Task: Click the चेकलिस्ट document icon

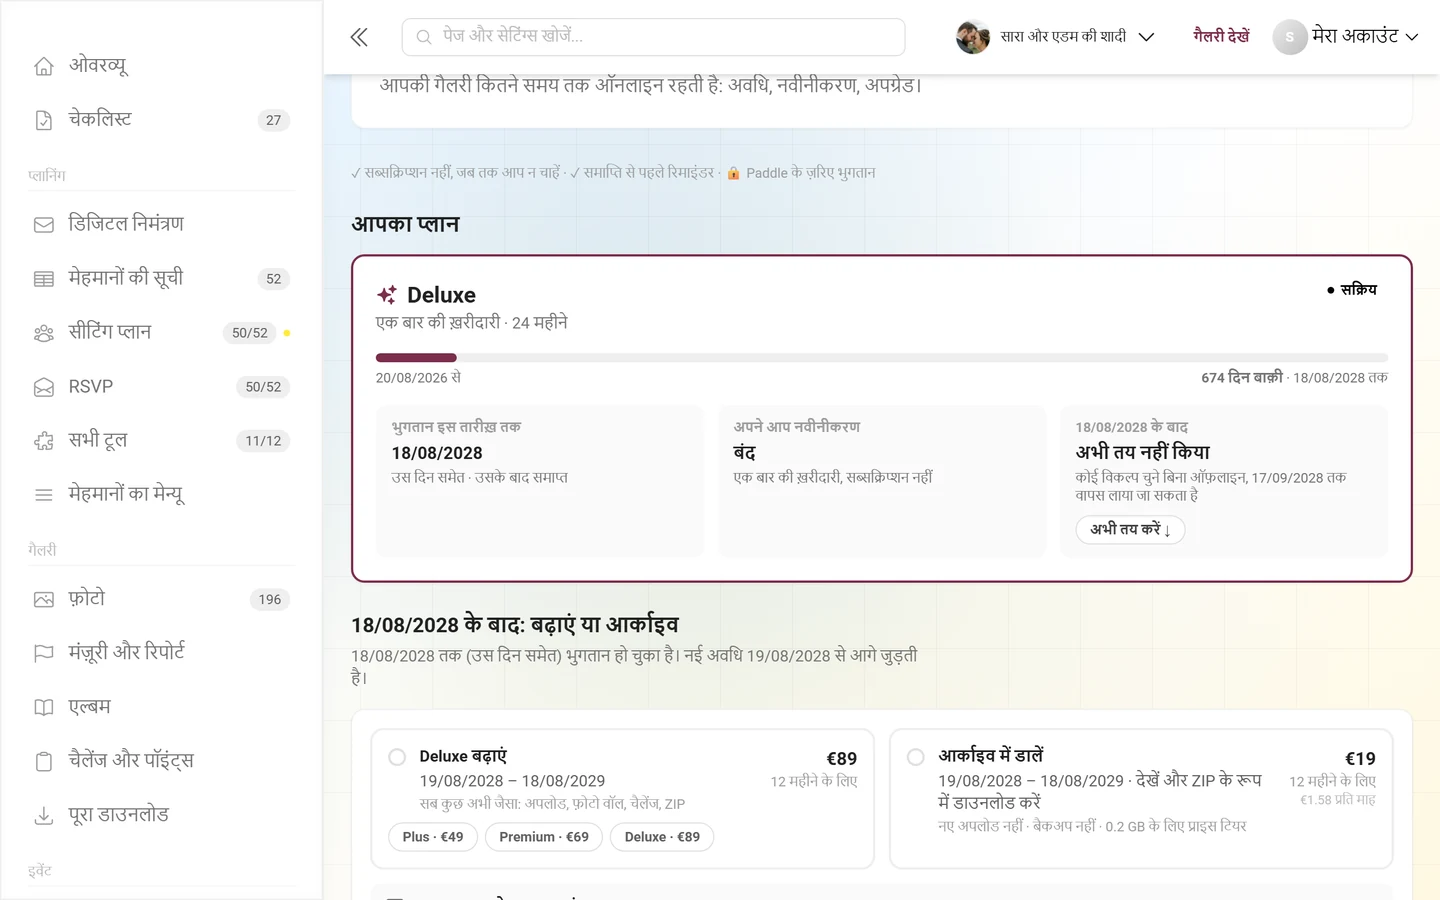Action: [x=44, y=120]
